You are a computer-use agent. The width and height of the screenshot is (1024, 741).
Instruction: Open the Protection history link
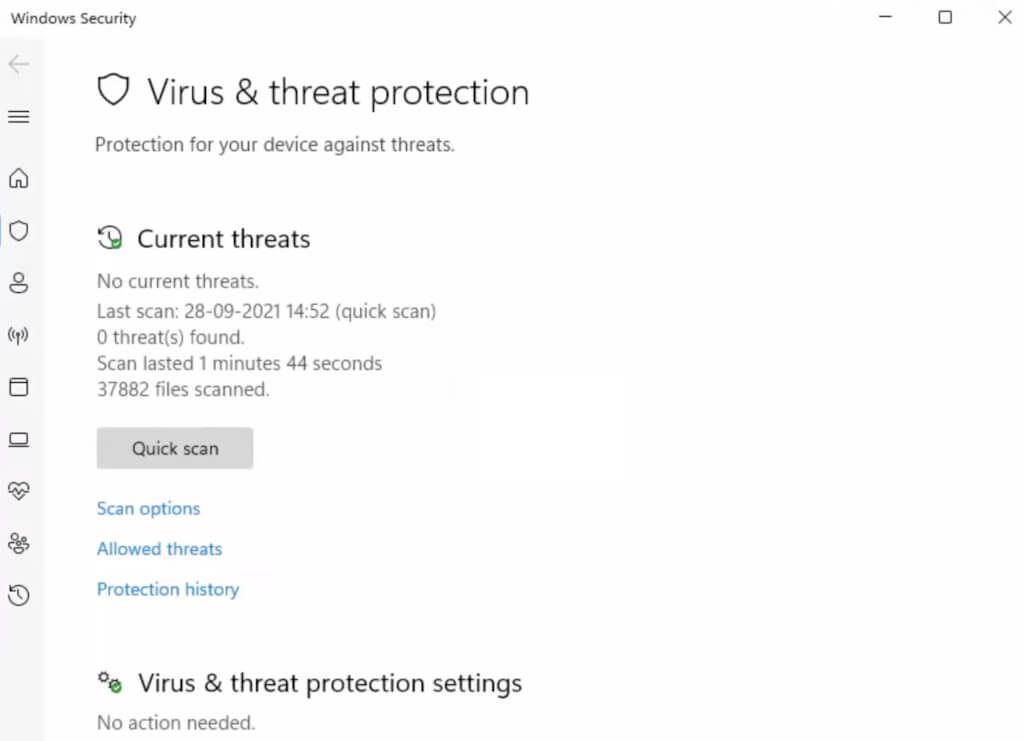click(167, 589)
